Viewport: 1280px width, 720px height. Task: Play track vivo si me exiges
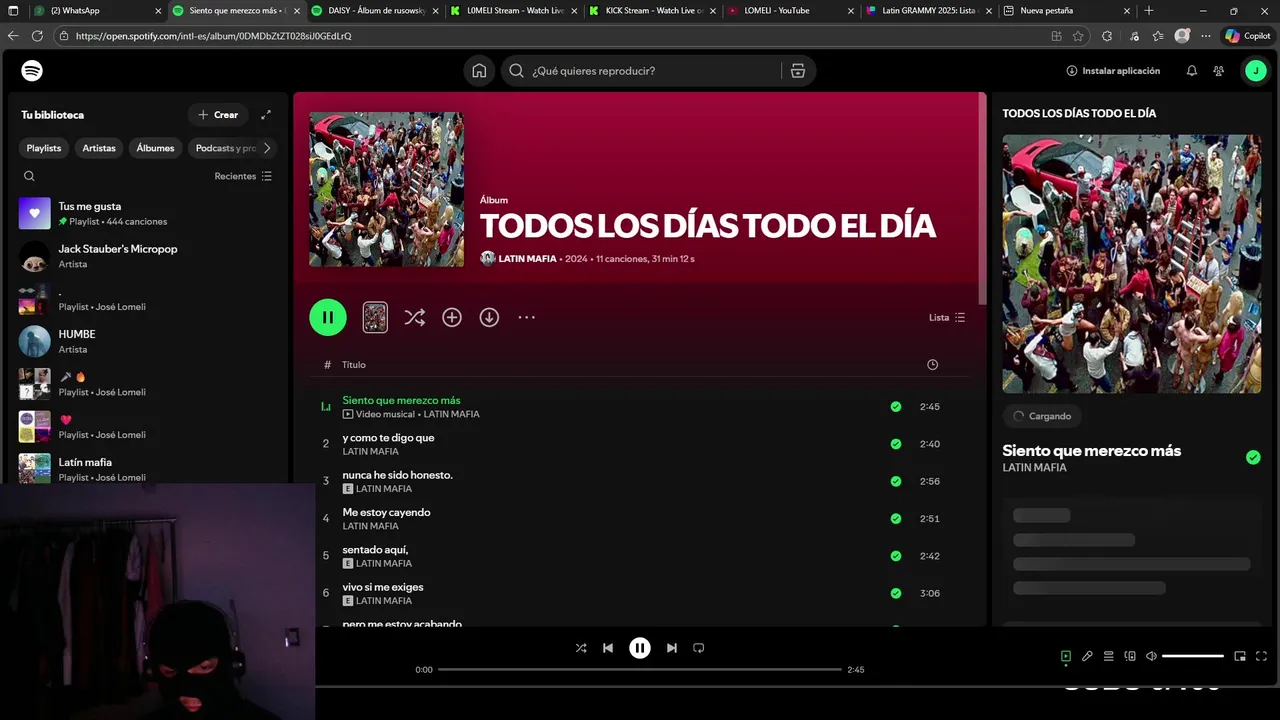pyautogui.click(x=325, y=593)
